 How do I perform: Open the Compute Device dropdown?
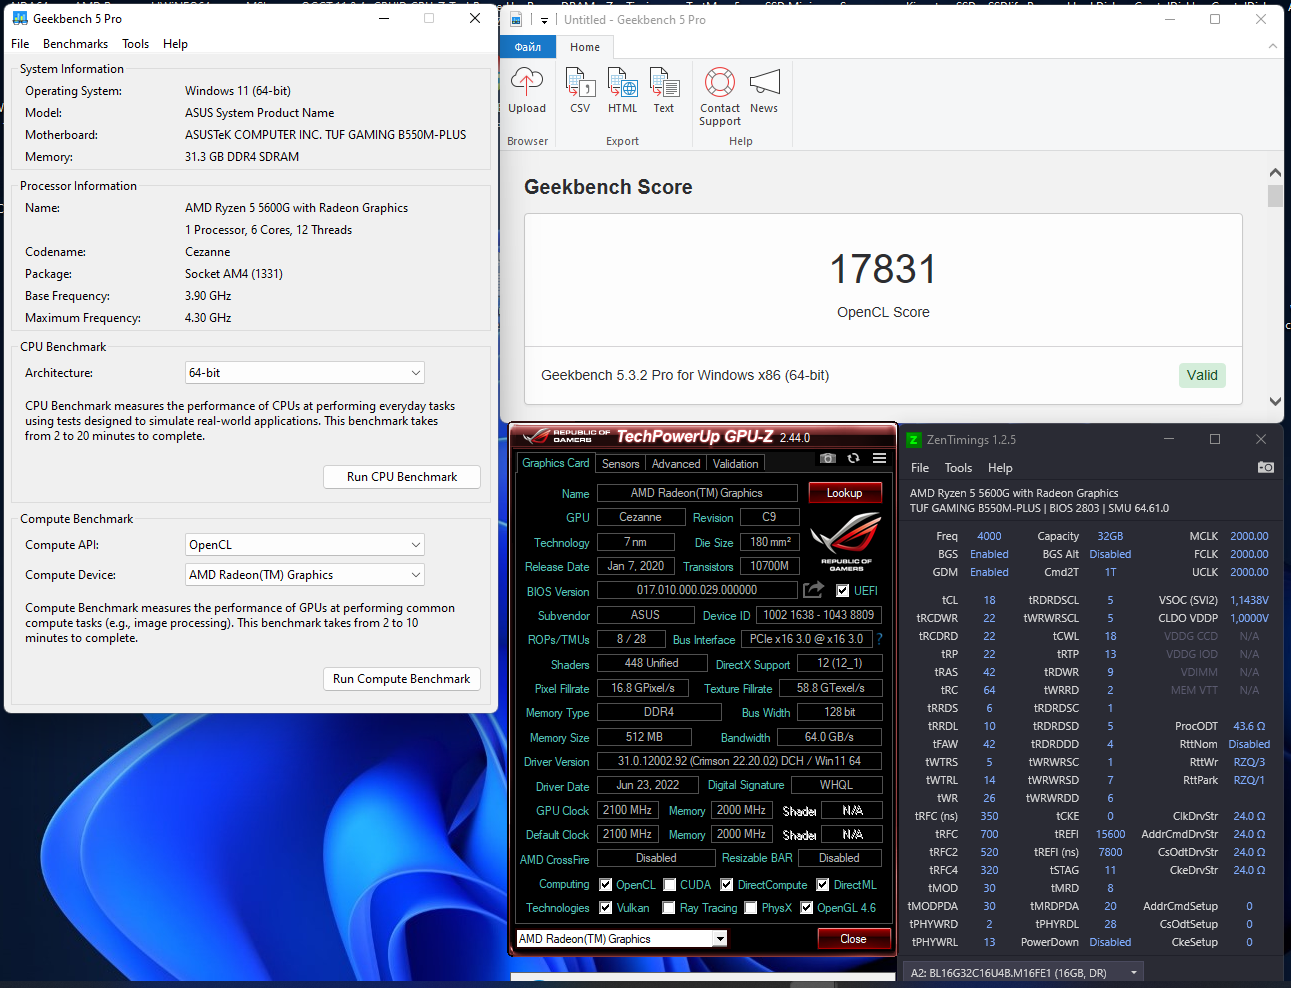tap(305, 575)
